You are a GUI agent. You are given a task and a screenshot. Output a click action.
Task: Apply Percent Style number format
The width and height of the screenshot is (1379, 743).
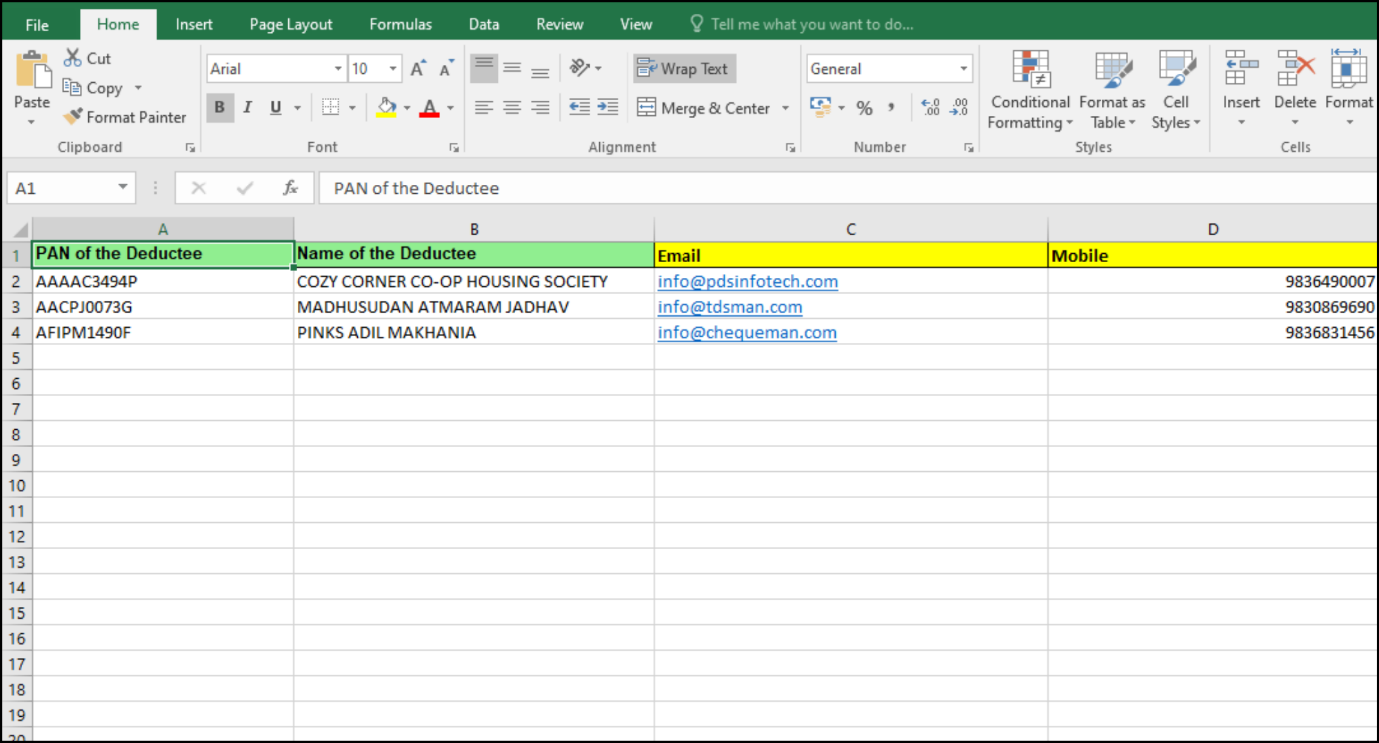click(x=865, y=108)
